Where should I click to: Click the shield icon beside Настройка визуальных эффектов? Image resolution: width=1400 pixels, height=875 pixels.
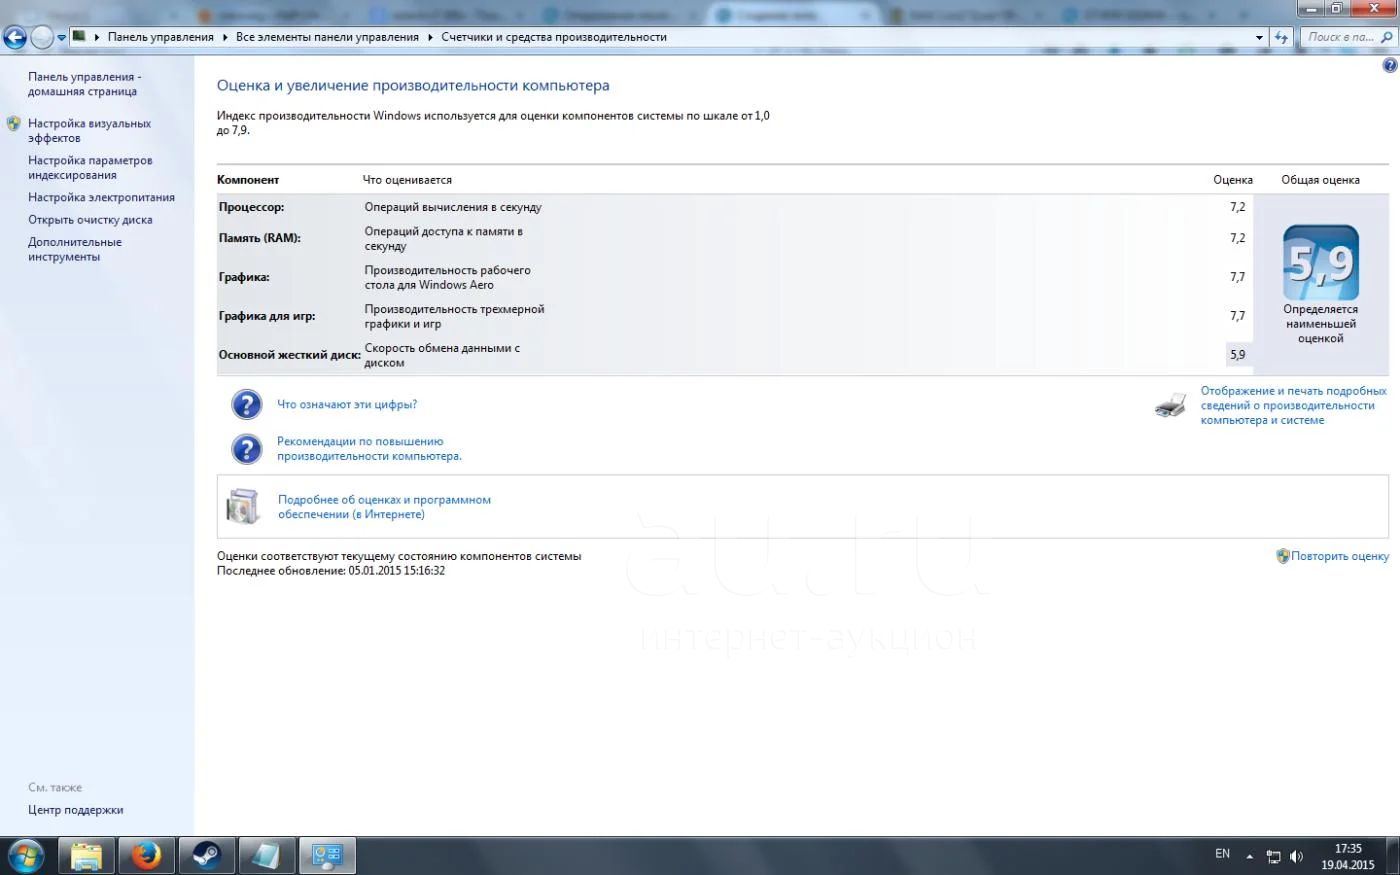pyautogui.click(x=14, y=124)
